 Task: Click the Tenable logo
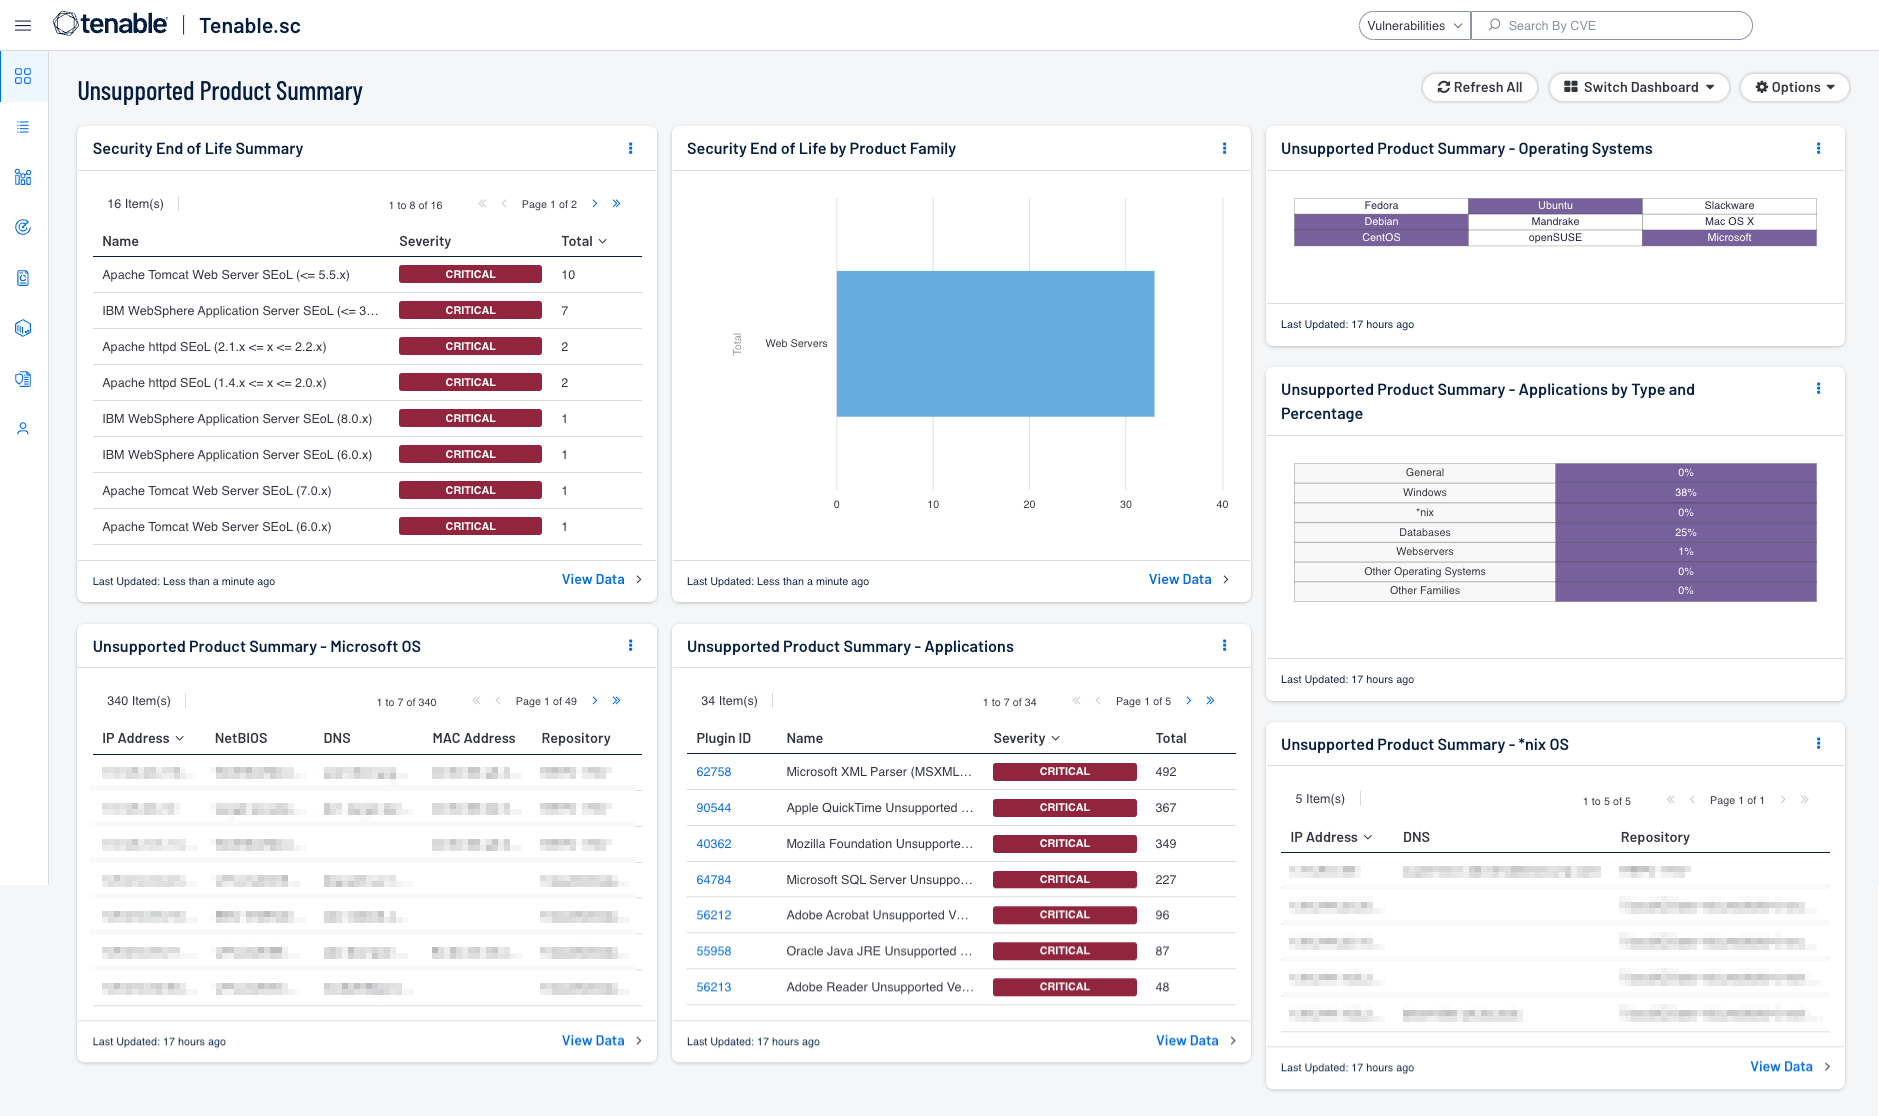click(110, 24)
